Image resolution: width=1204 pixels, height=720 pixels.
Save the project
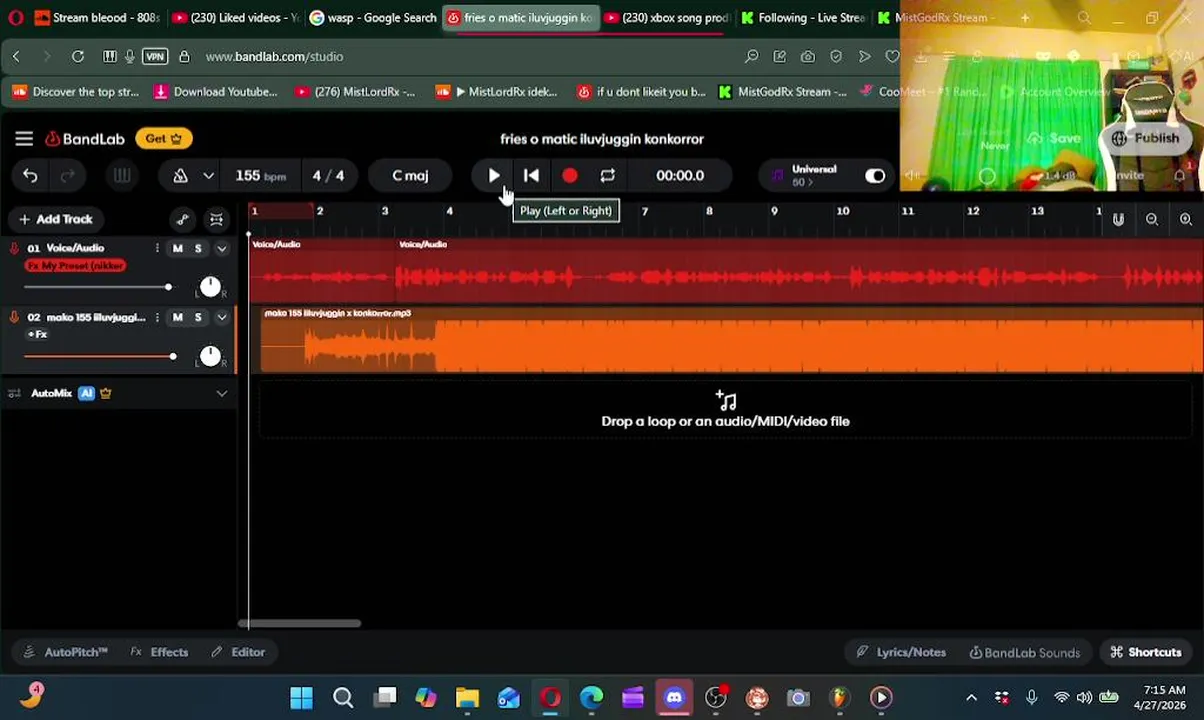click(1054, 139)
